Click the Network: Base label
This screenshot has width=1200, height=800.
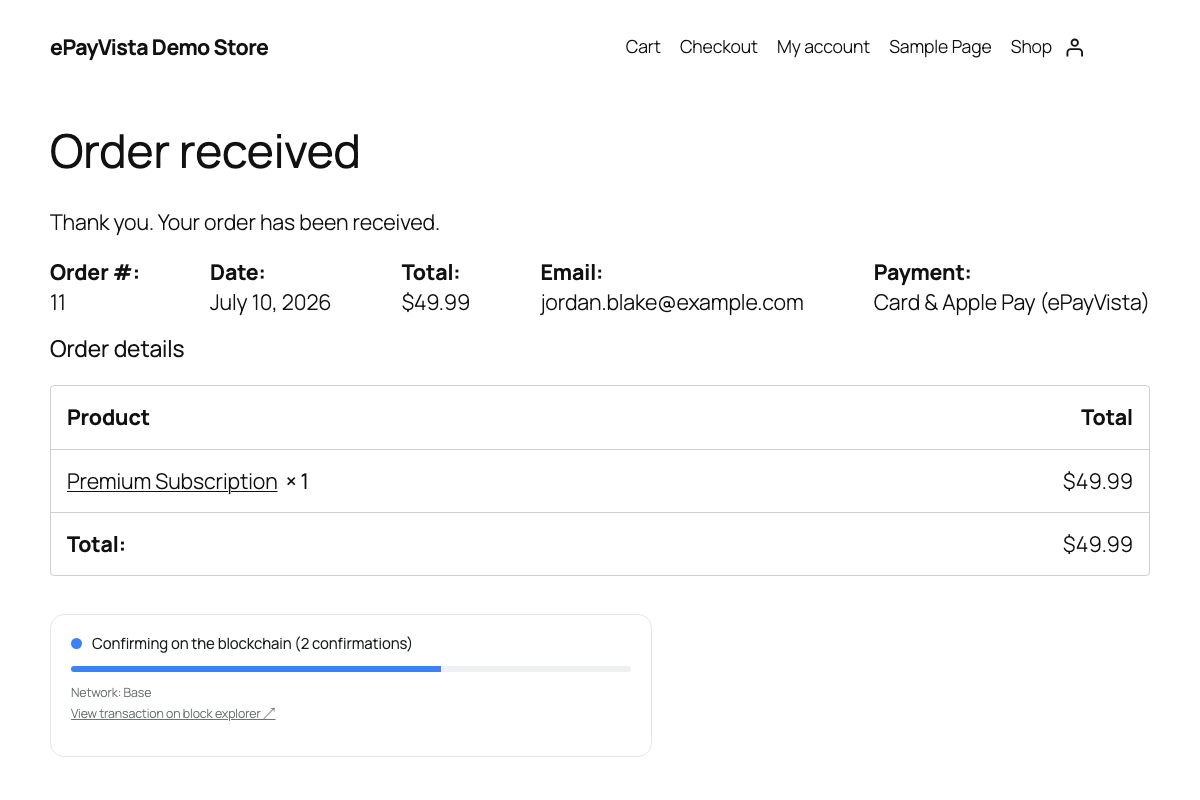click(x=111, y=692)
